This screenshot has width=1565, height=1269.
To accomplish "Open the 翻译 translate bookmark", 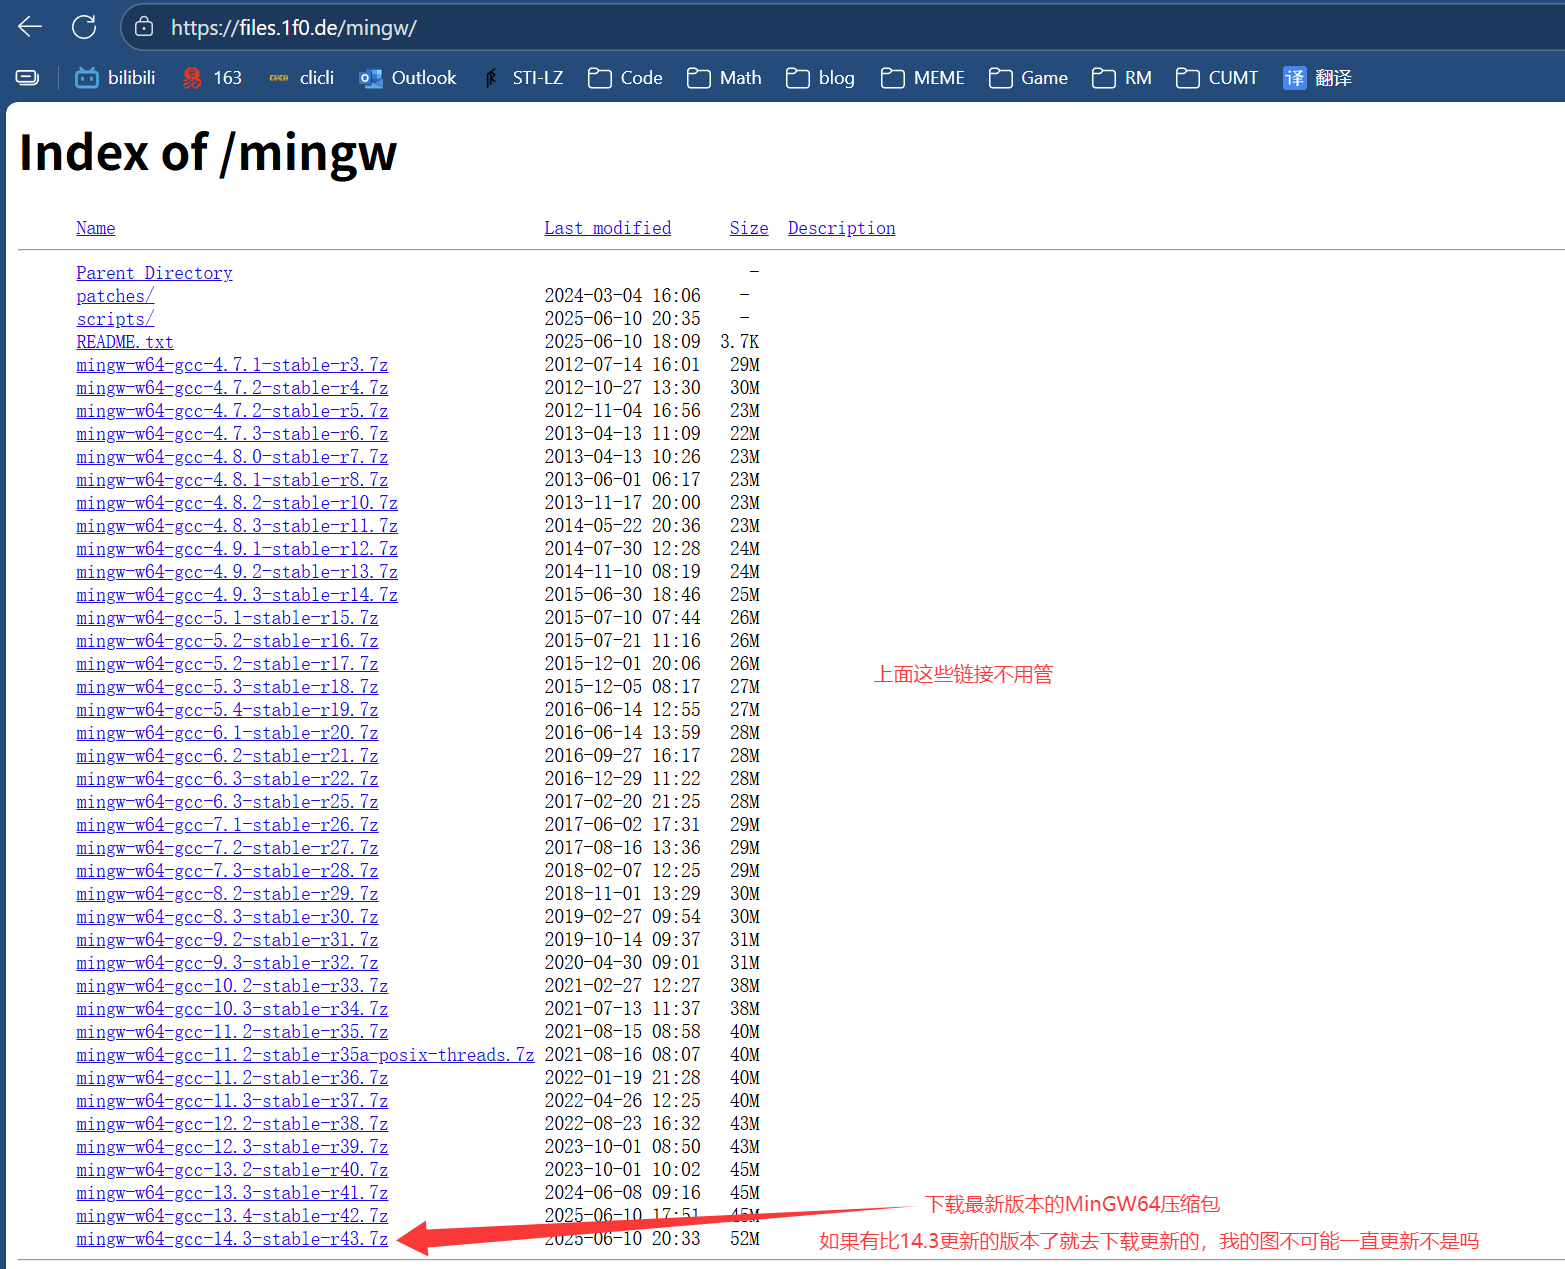I will click(x=1317, y=78).
